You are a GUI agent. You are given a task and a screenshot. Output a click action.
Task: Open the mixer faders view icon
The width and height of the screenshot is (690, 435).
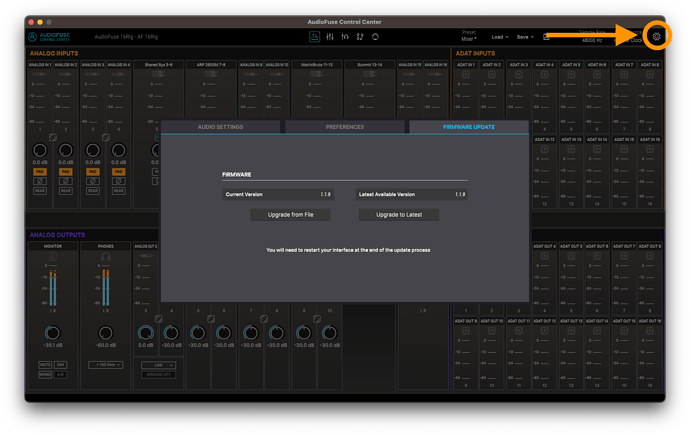(x=330, y=37)
